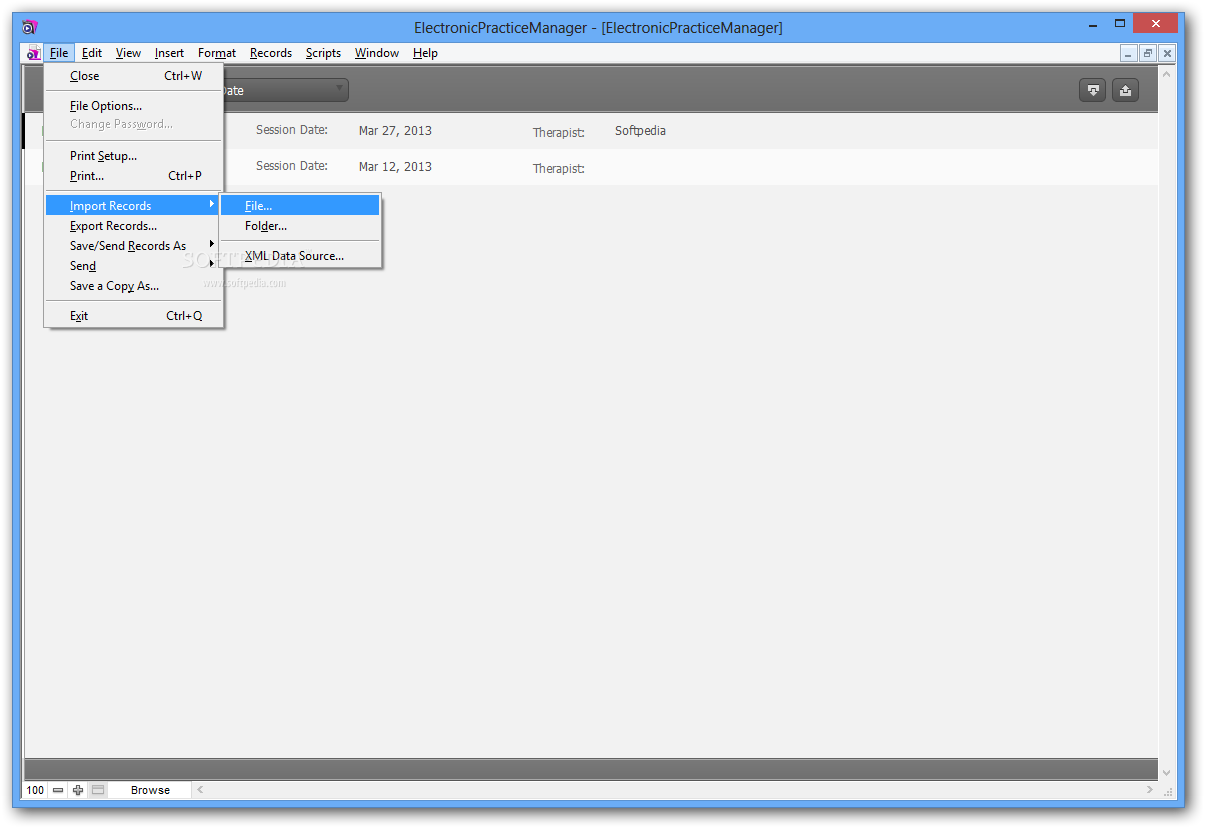Open the View menu

pos(128,53)
